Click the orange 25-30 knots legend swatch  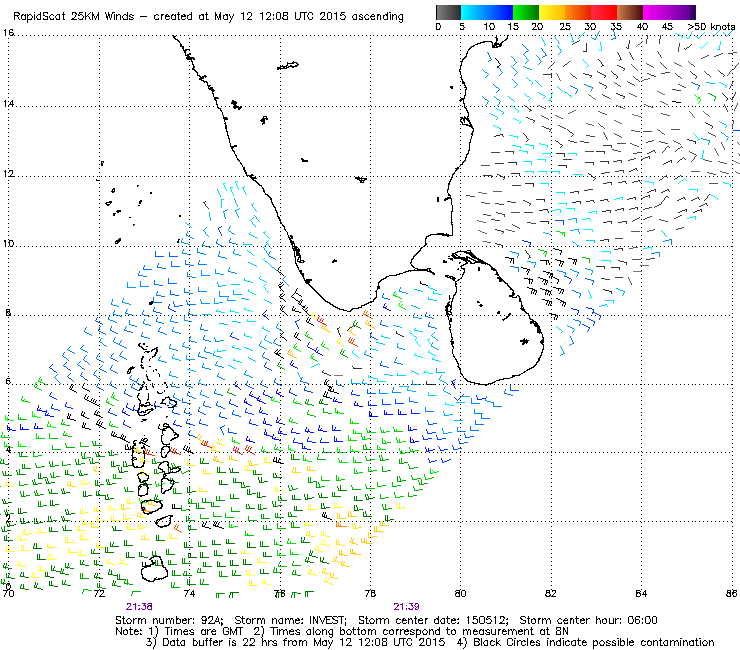(578, 12)
